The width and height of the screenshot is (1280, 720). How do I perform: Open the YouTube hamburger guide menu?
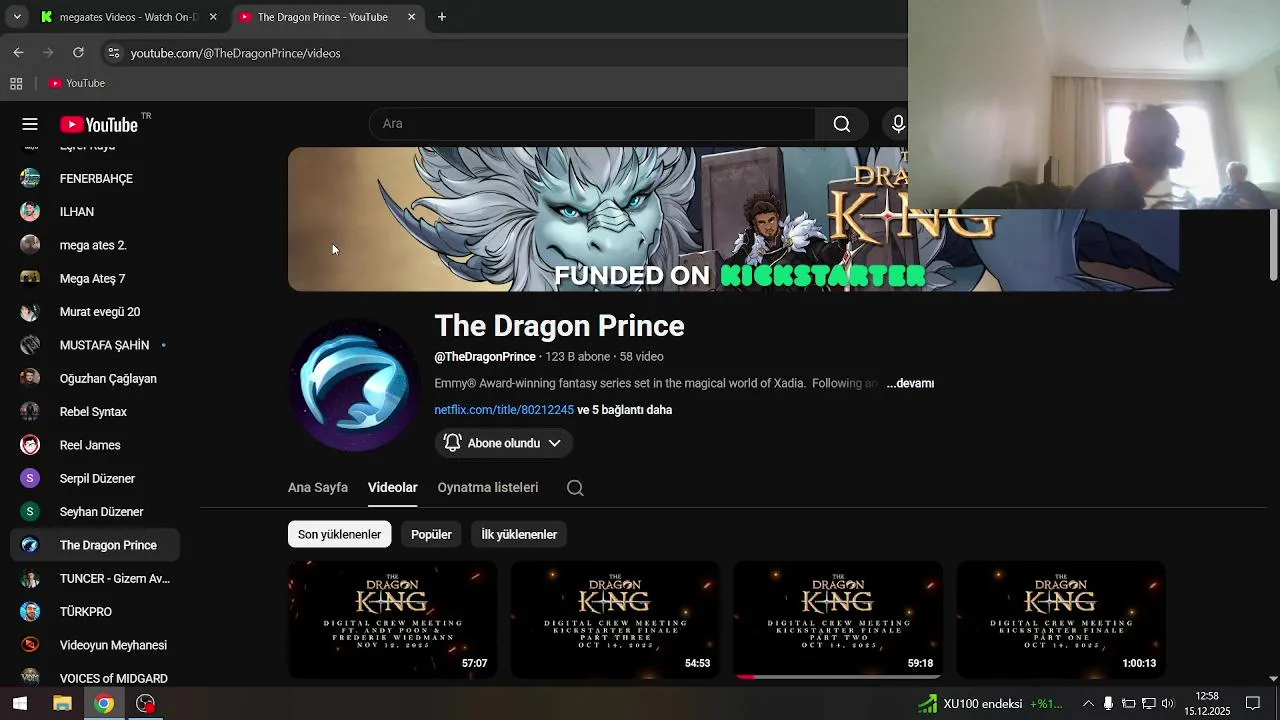pyautogui.click(x=30, y=124)
